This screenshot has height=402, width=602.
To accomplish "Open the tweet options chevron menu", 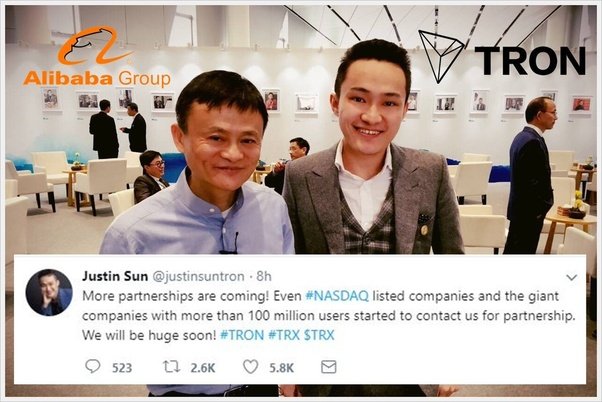I will (x=572, y=277).
